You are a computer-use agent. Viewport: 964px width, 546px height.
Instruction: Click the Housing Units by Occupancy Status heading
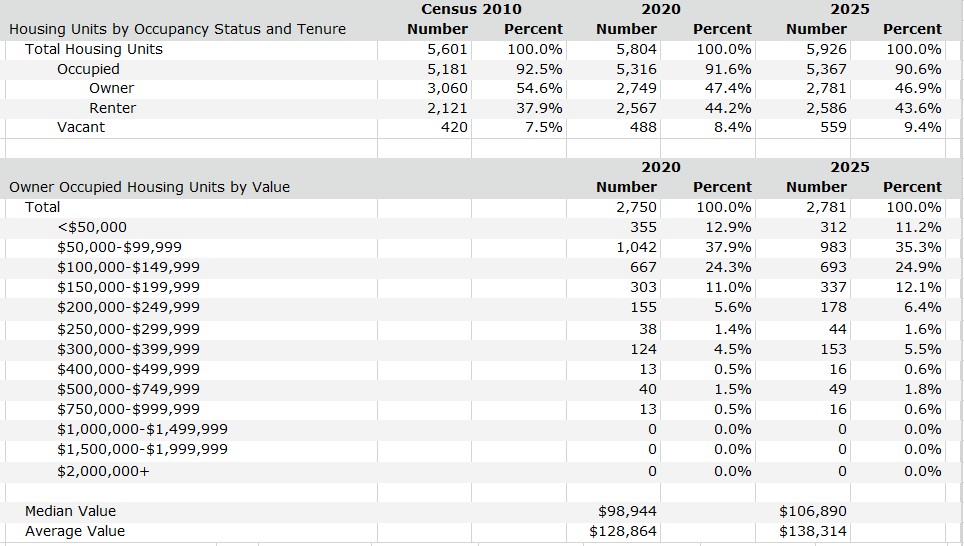tap(178, 29)
